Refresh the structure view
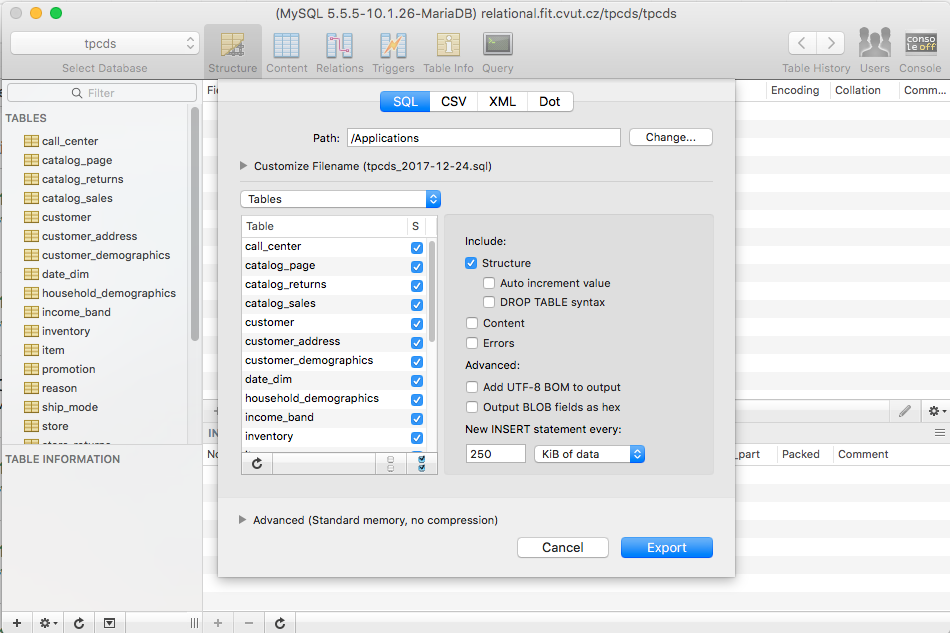Image resolution: width=950 pixels, height=633 pixels. tap(280, 623)
